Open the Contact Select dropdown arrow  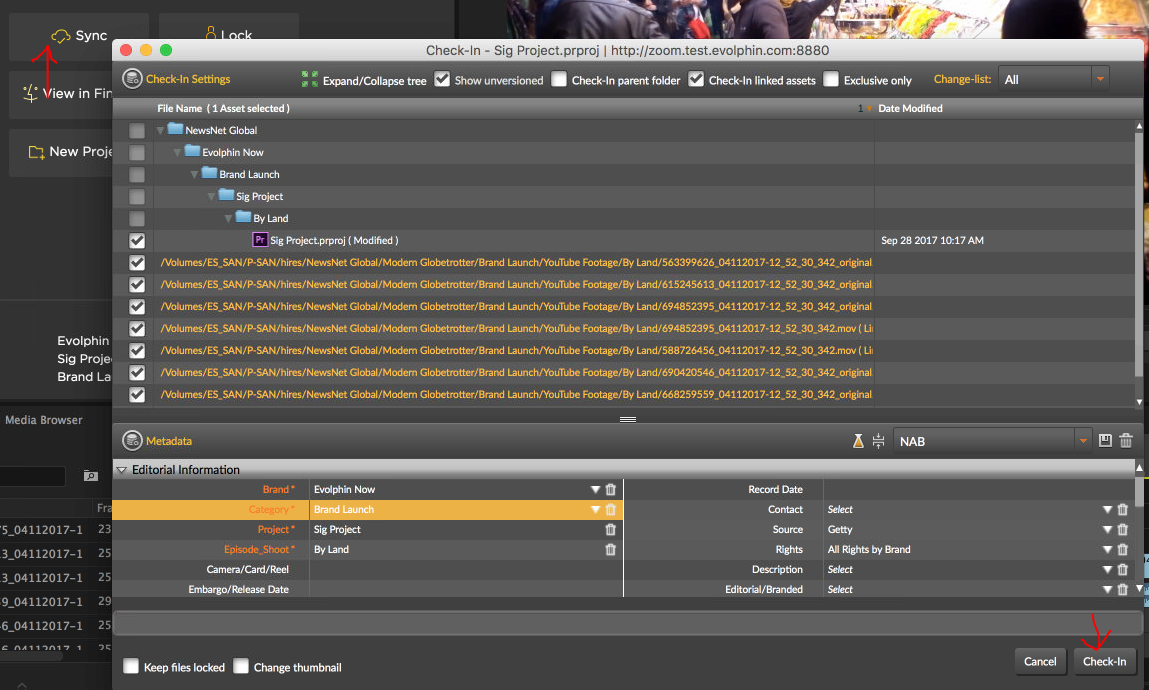click(x=1107, y=509)
